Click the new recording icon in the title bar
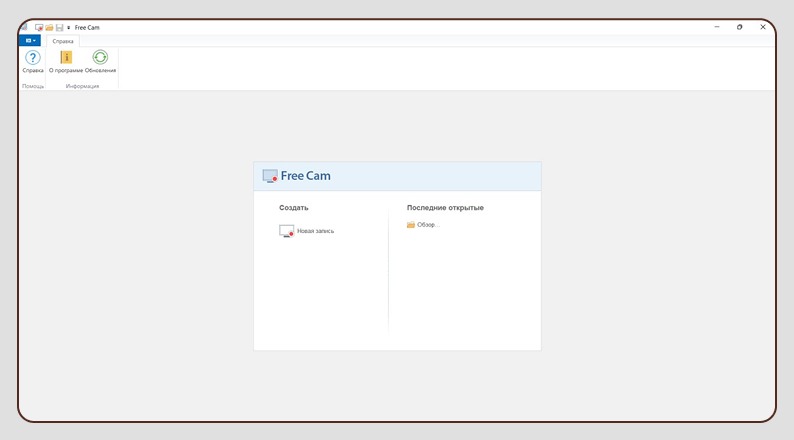This screenshot has width=794, height=440. coord(39,27)
